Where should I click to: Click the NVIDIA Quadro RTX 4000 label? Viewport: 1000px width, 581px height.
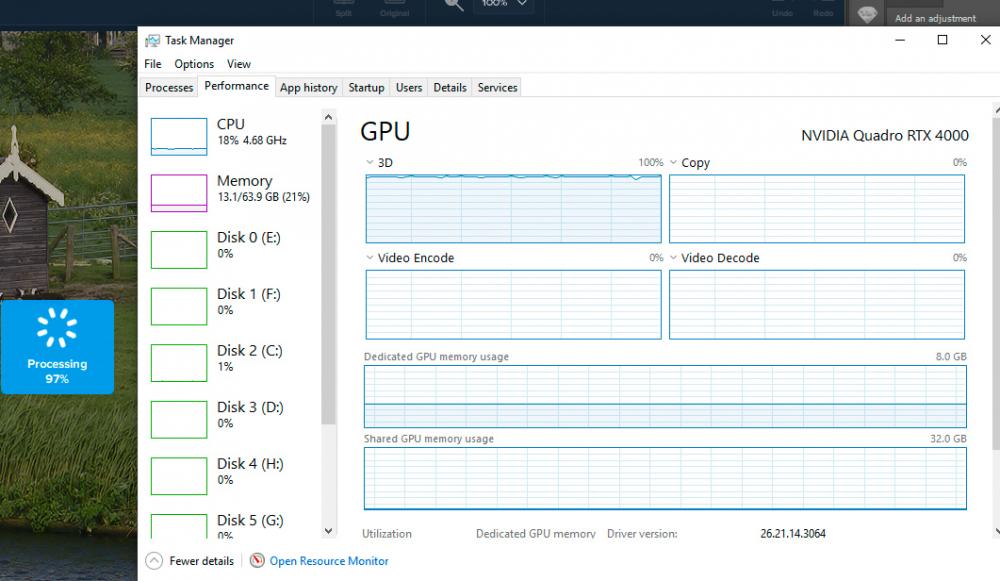click(885, 135)
